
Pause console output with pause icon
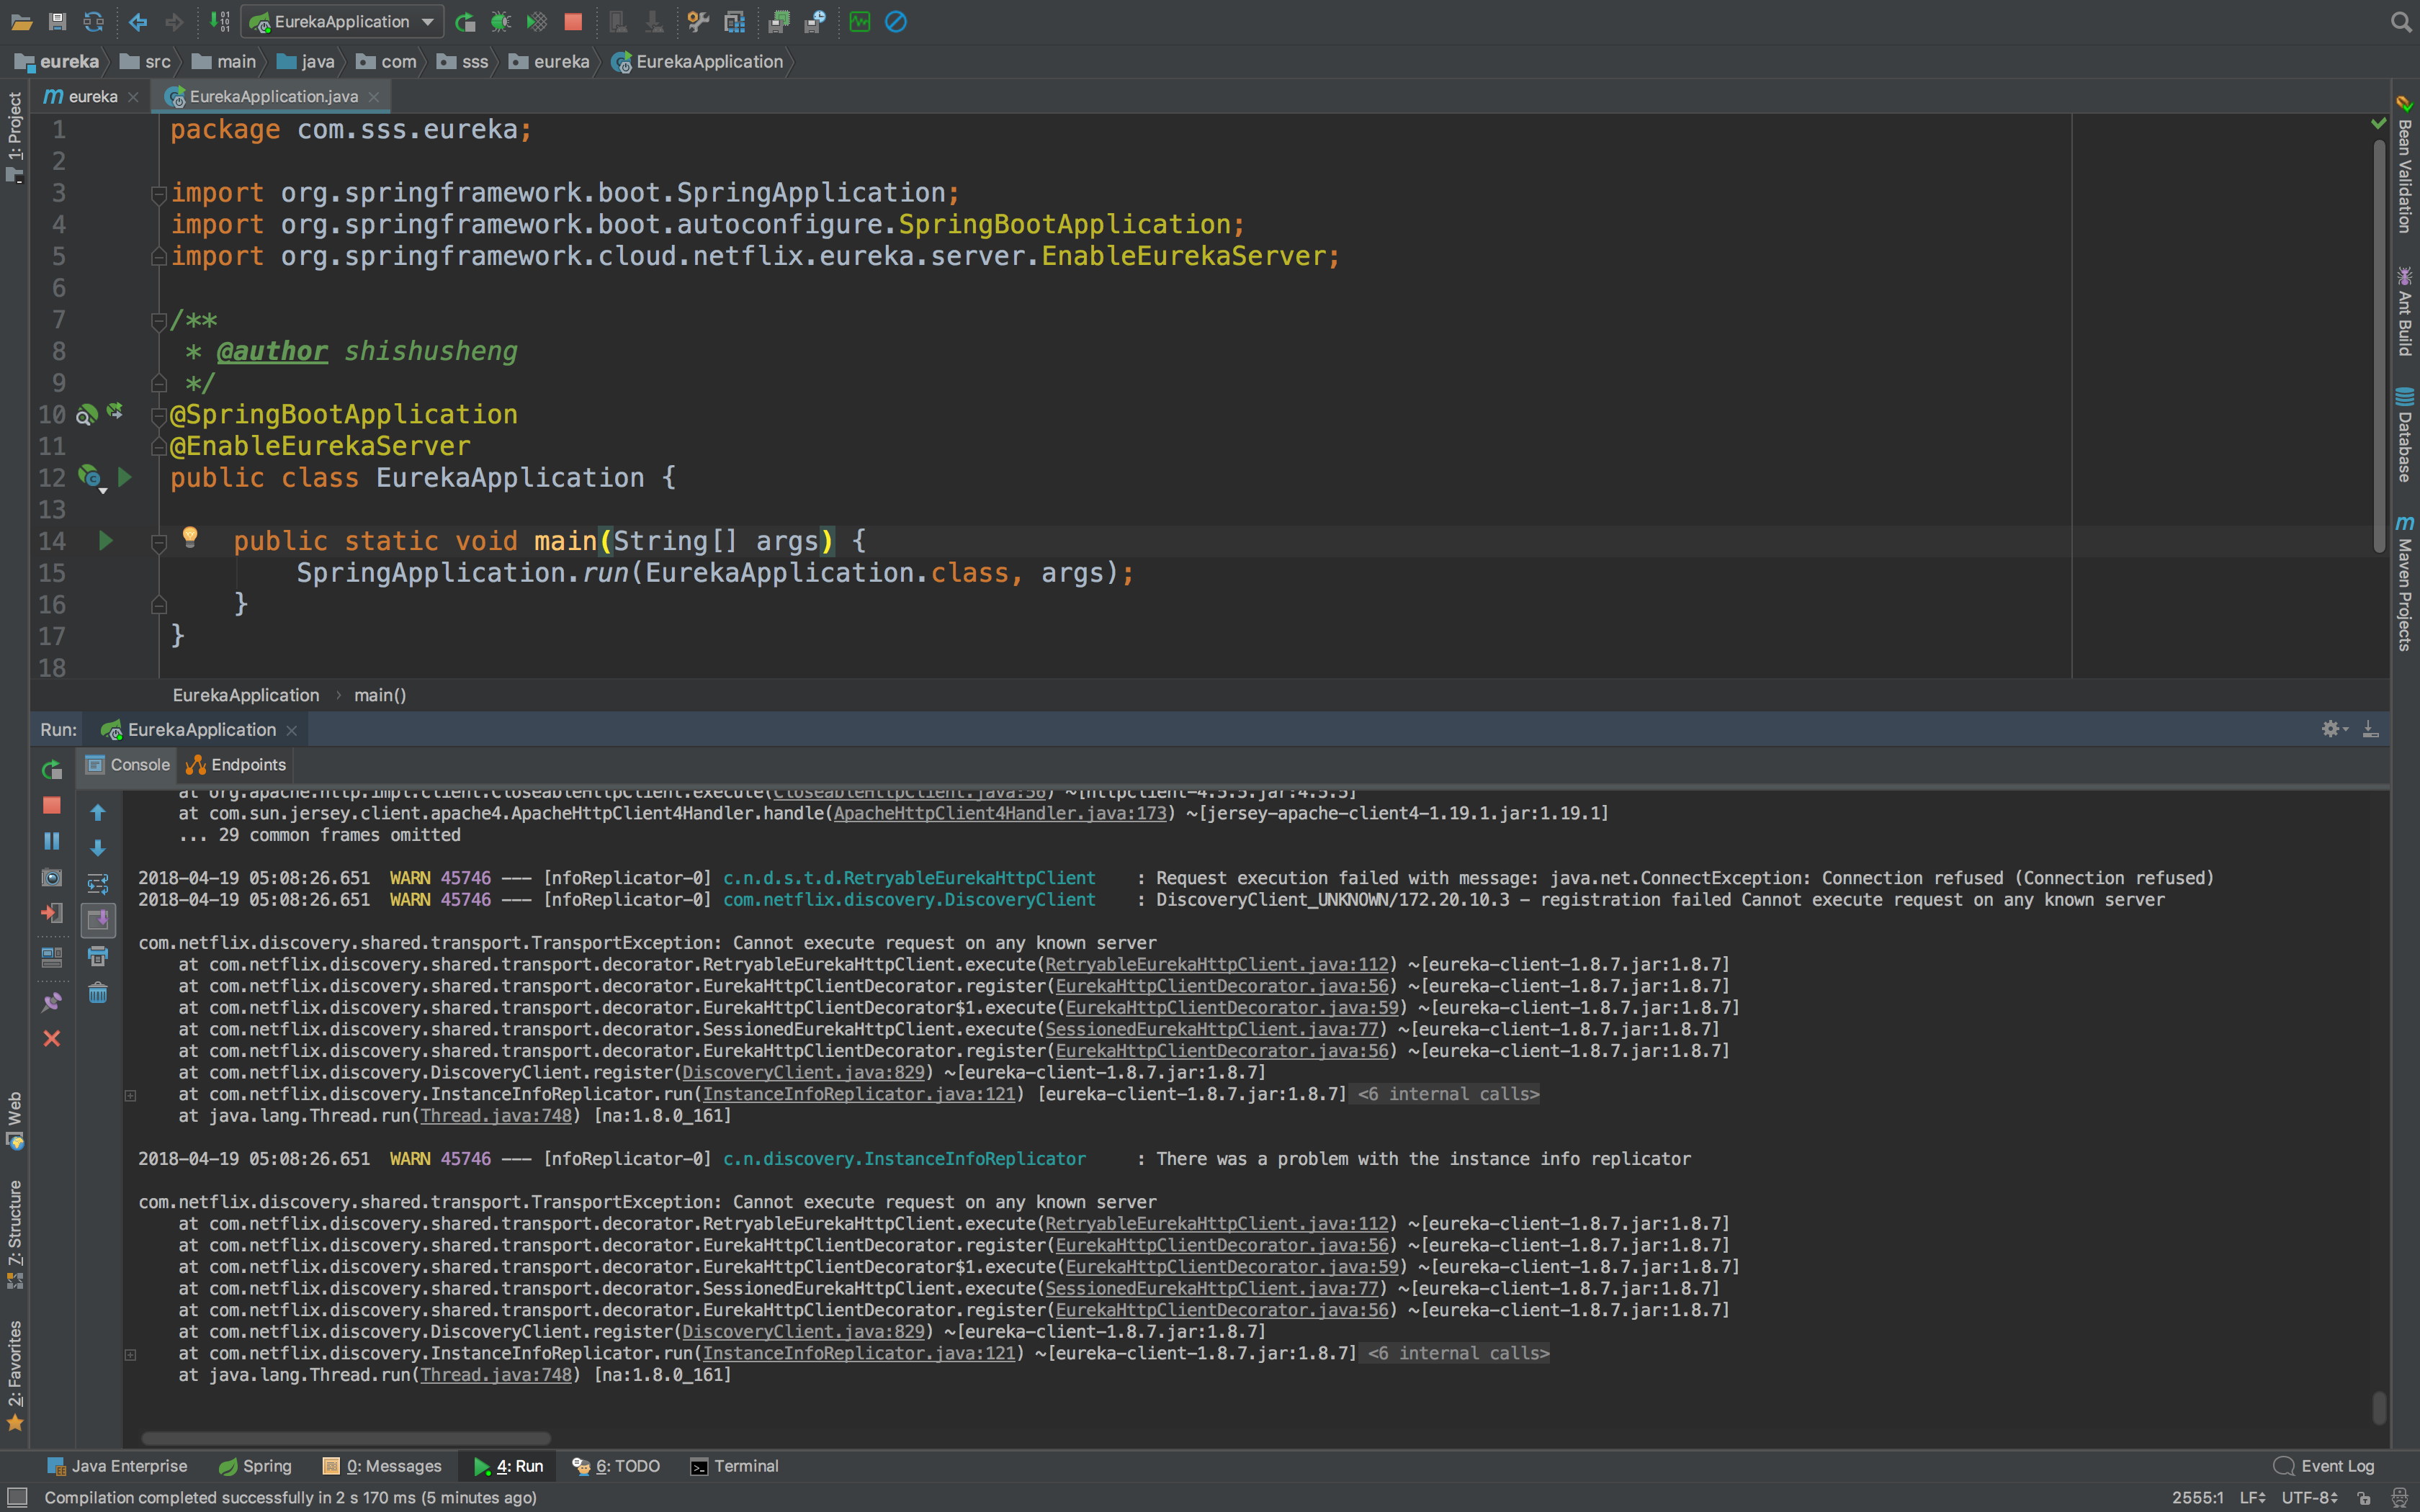pyautogui.click(x=52, y=841)
